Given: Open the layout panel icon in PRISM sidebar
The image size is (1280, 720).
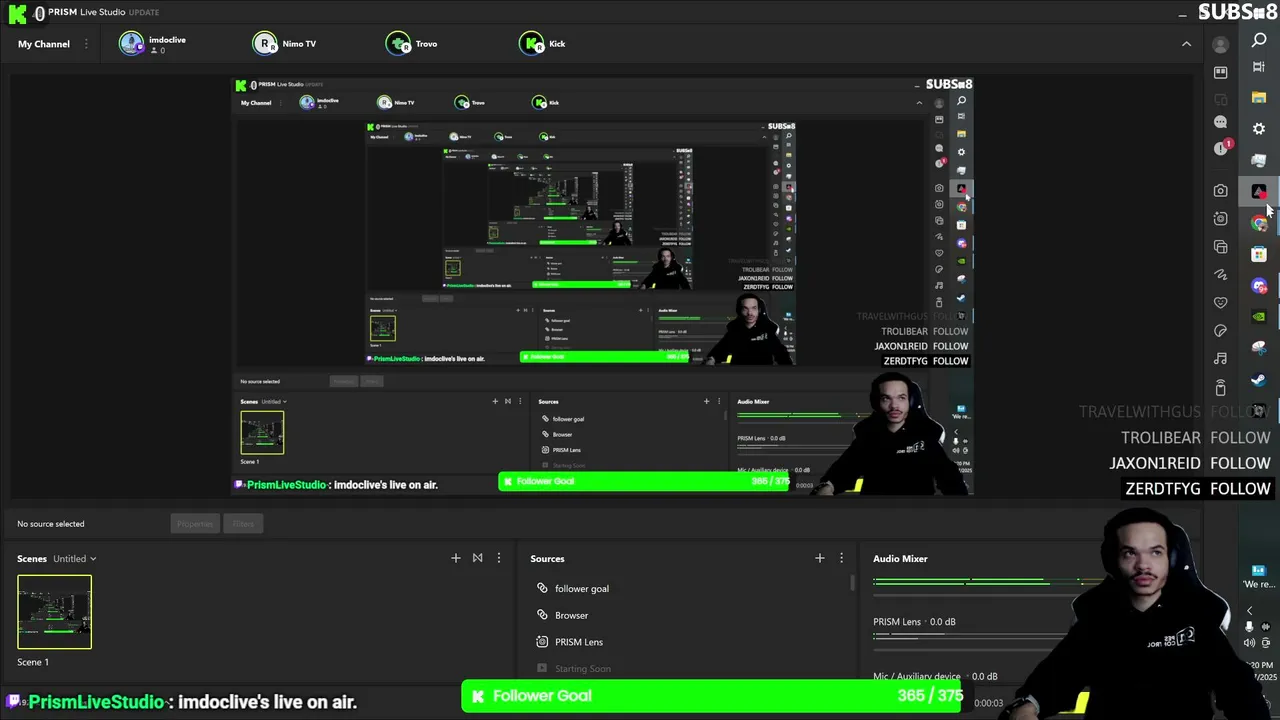Looking at the screenshot, I should tap(1220, 73).
